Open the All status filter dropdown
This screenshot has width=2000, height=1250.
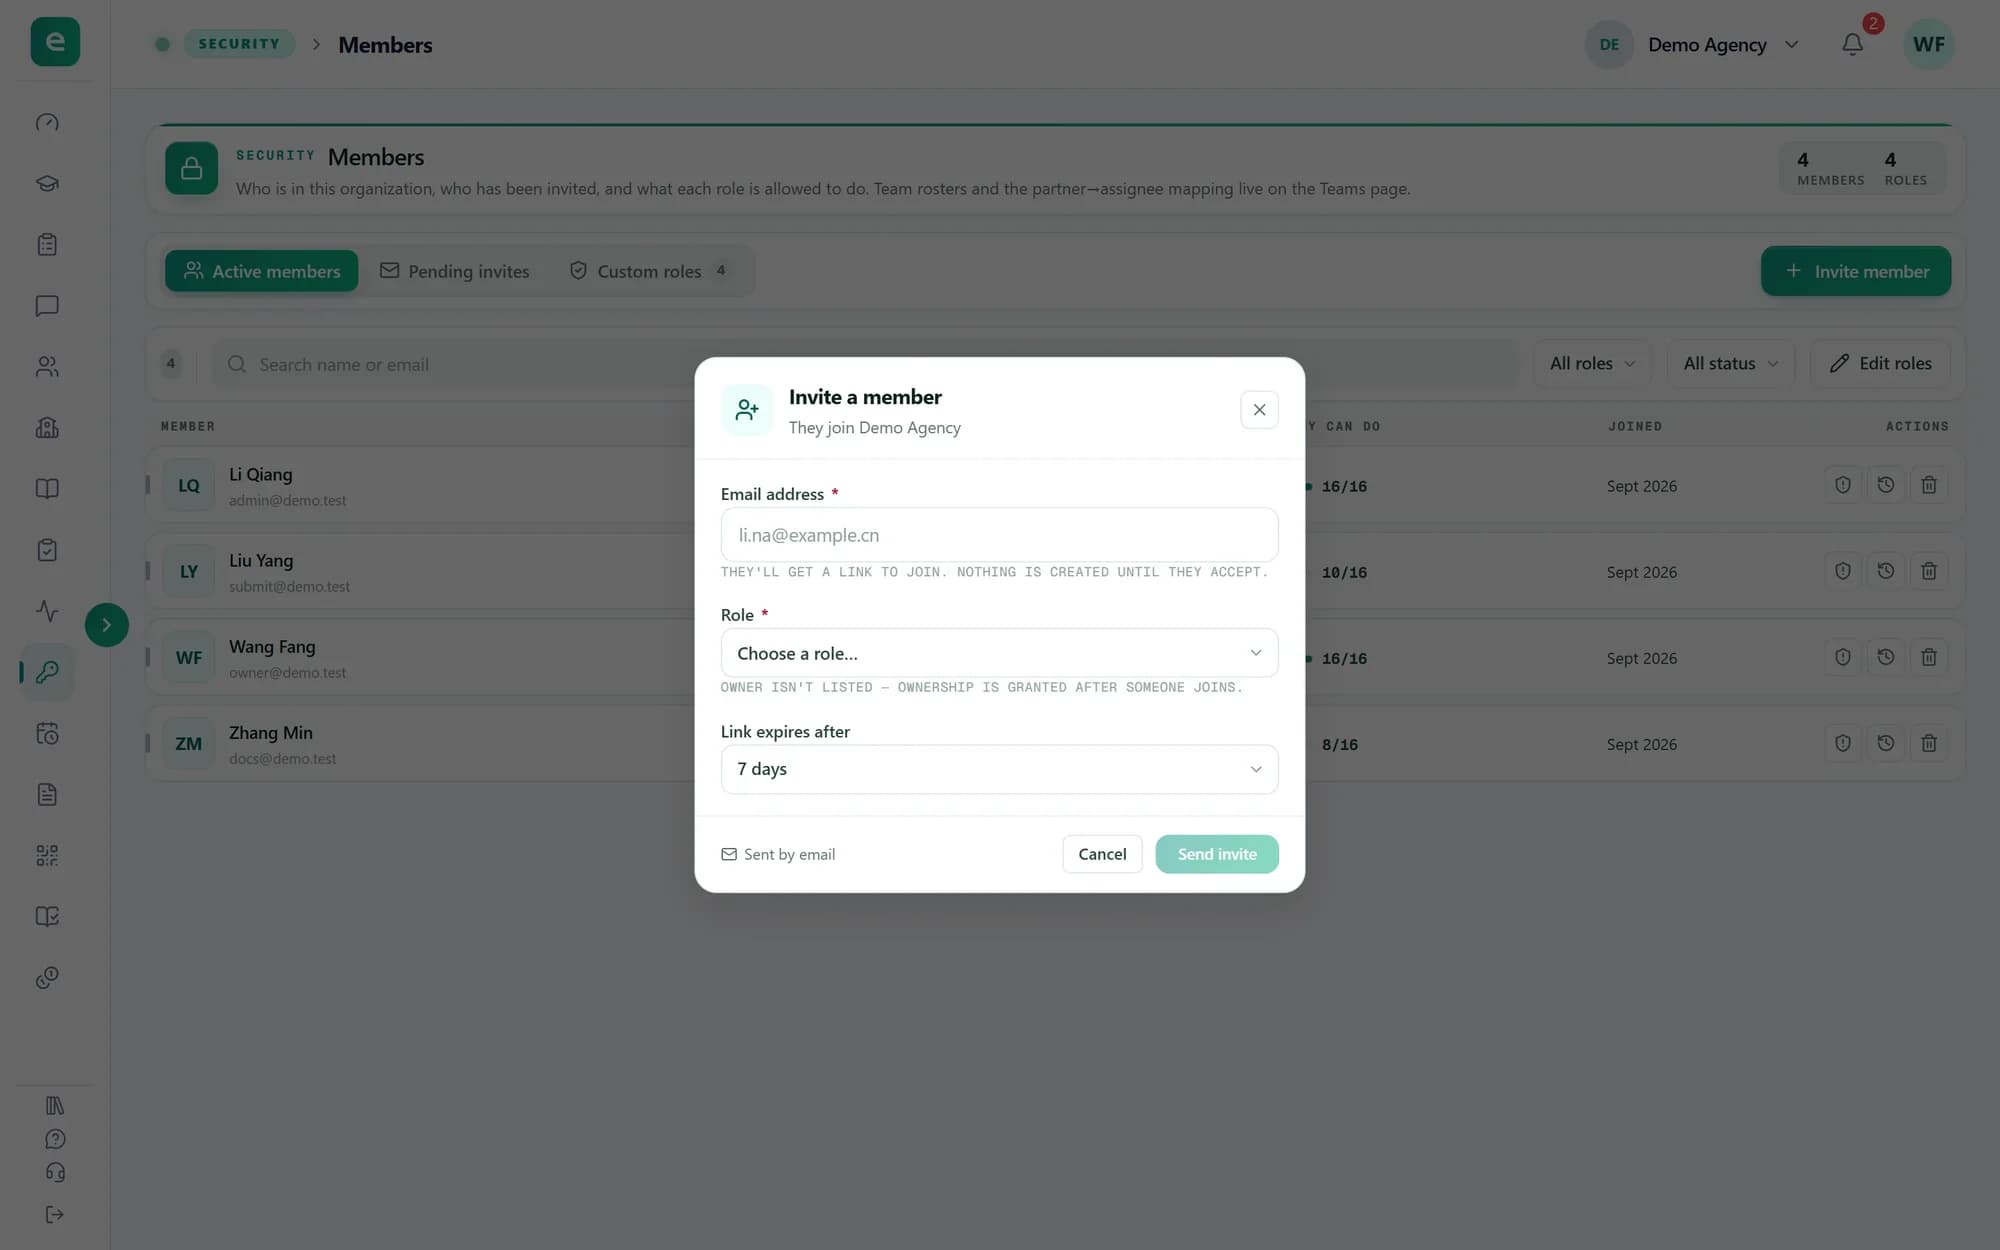[1730, 364]
